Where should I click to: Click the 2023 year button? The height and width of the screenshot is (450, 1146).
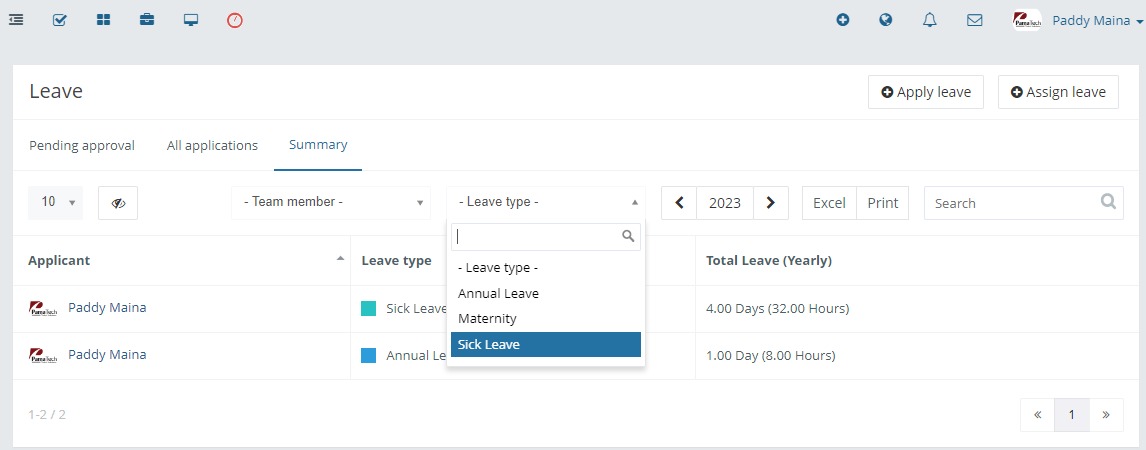[725, 203]
